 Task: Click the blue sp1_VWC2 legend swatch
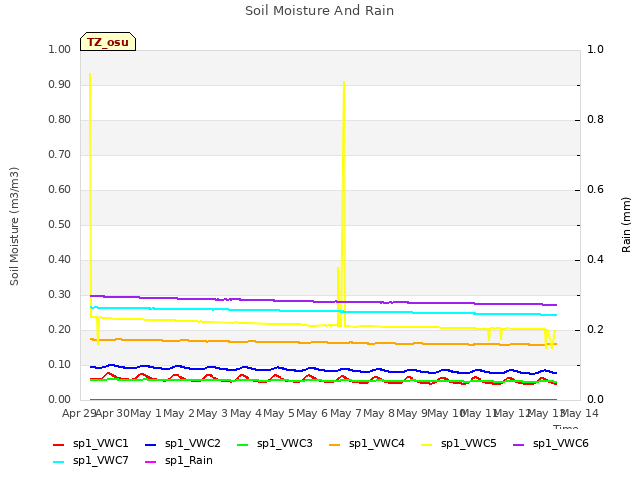click(151, 444)
